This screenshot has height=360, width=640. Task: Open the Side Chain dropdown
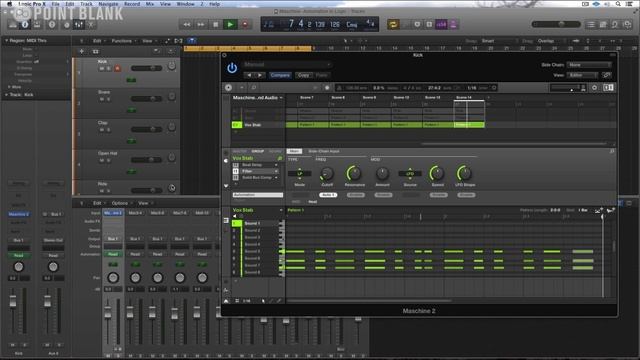pyautogui.click(x=589, y=65)
